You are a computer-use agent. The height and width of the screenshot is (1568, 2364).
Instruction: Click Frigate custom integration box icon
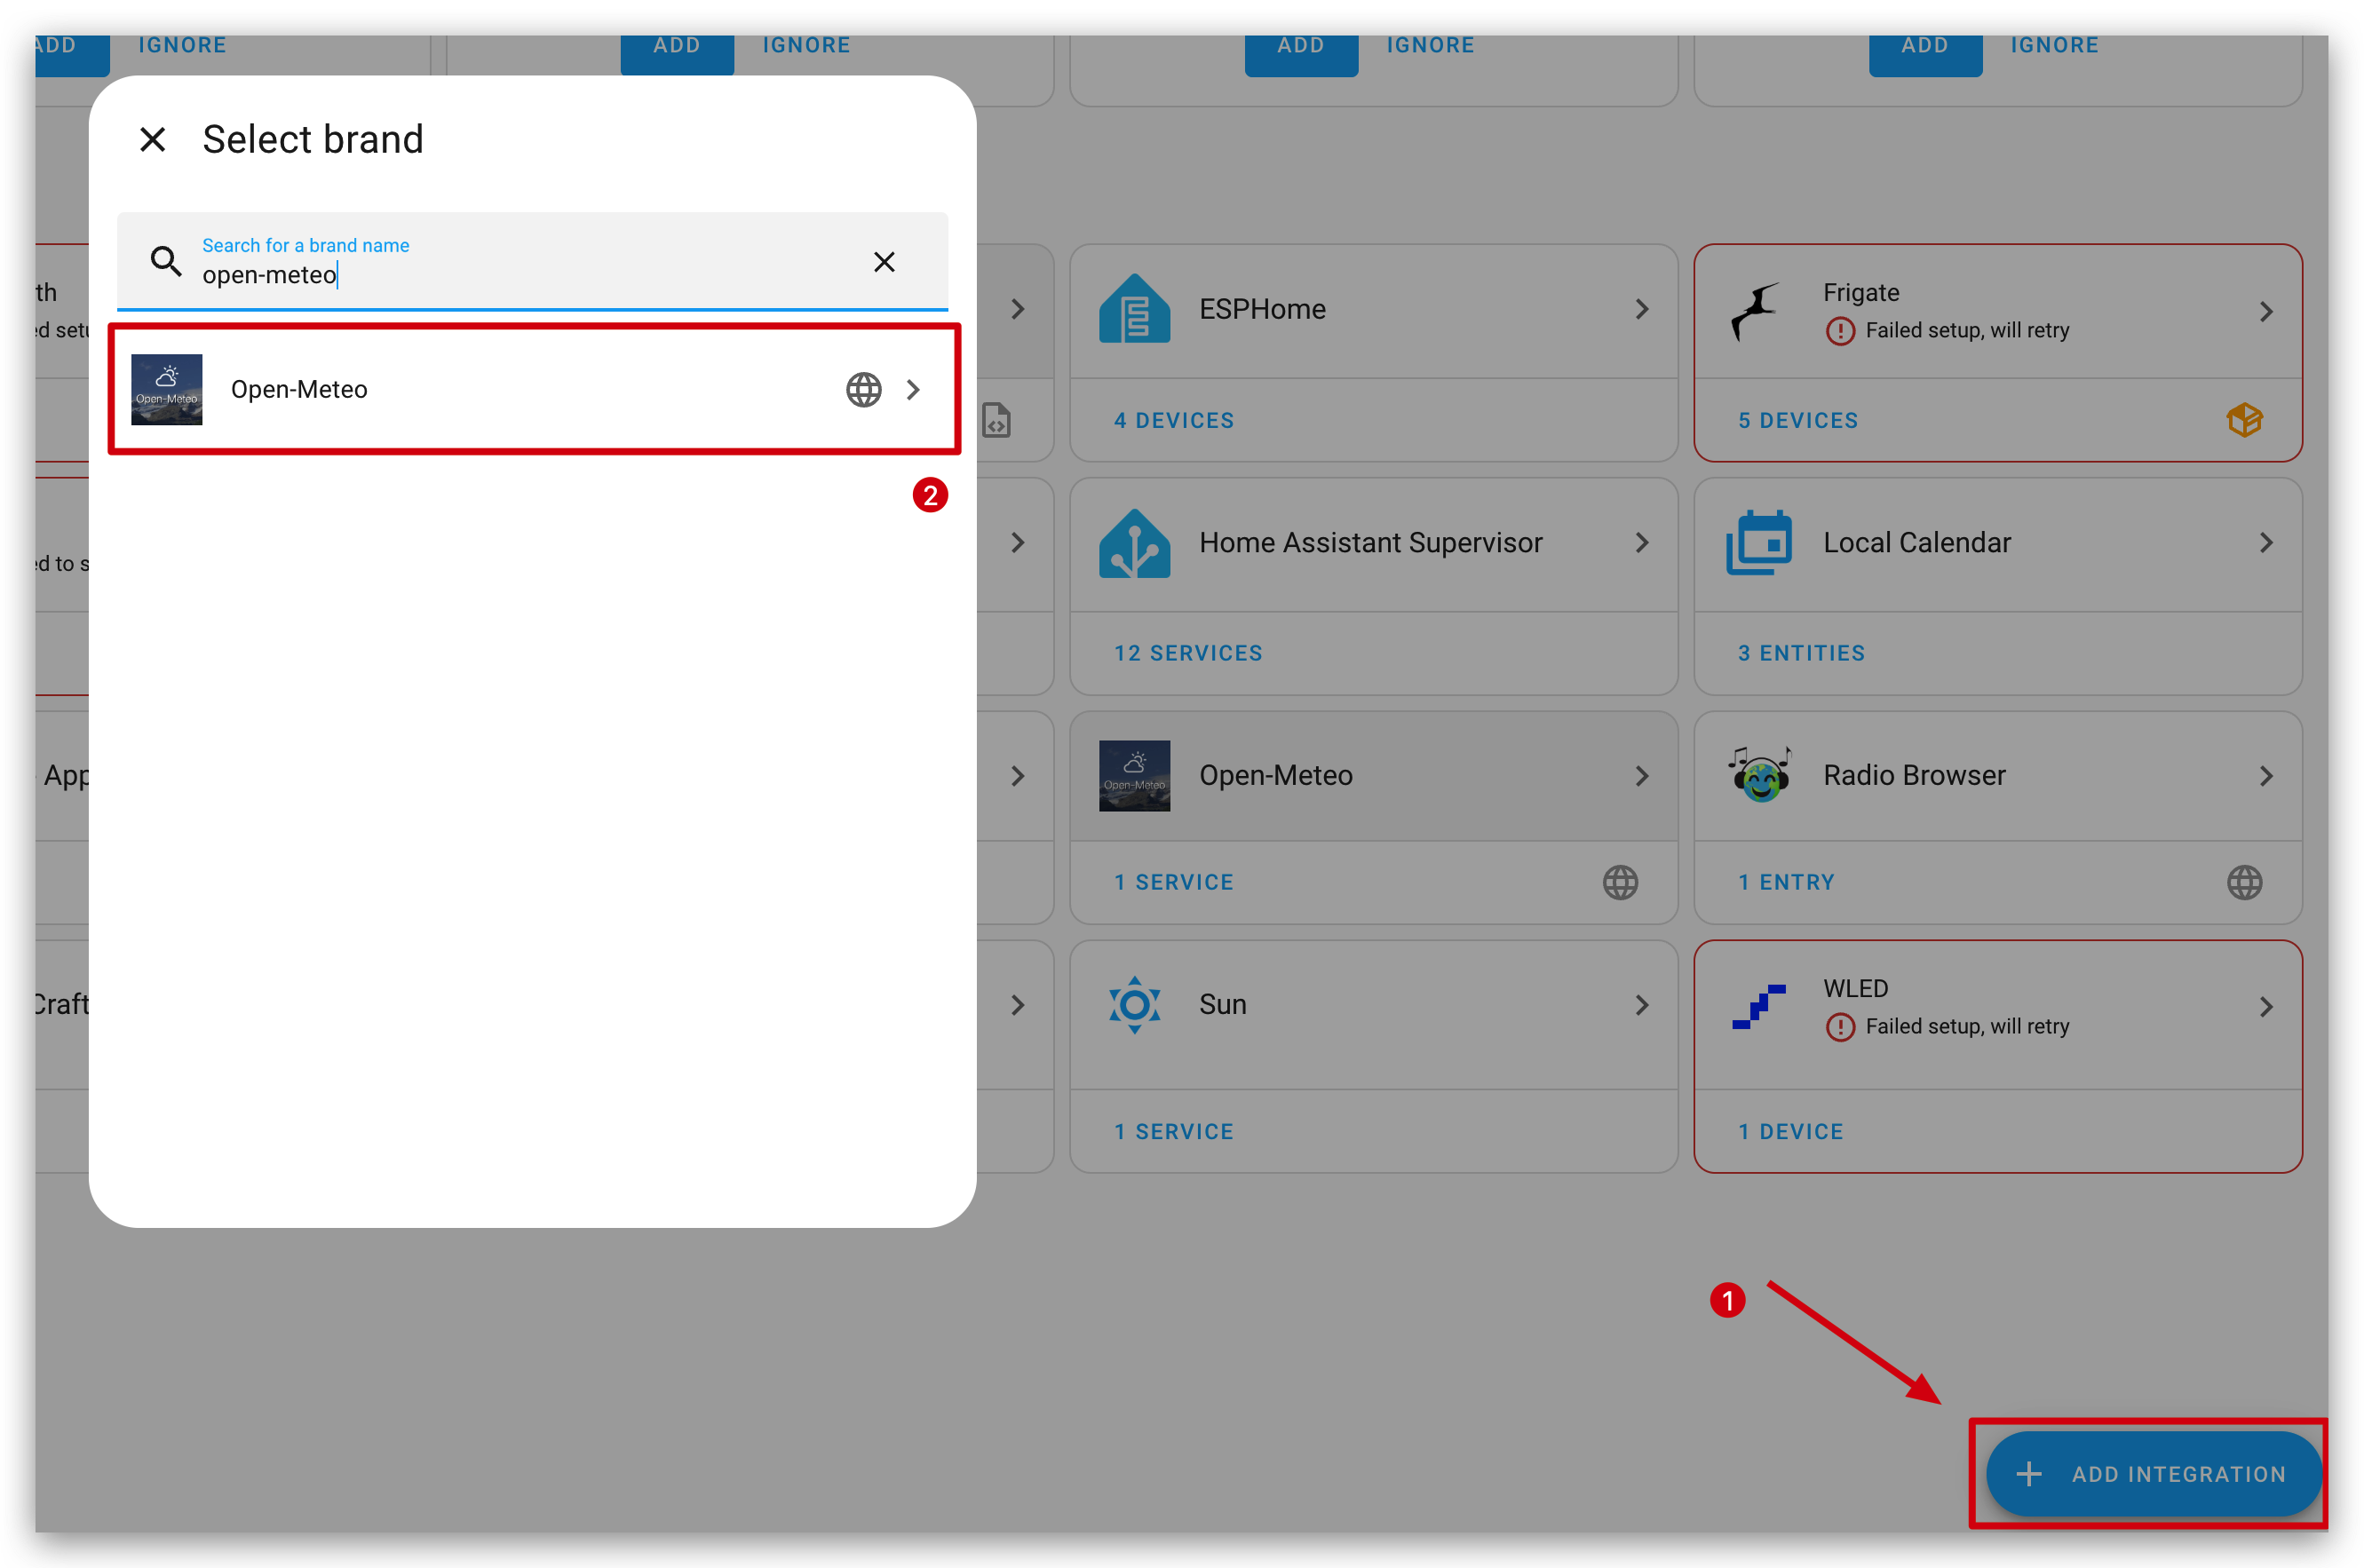pyautogui.click(x=2244, y=420)
